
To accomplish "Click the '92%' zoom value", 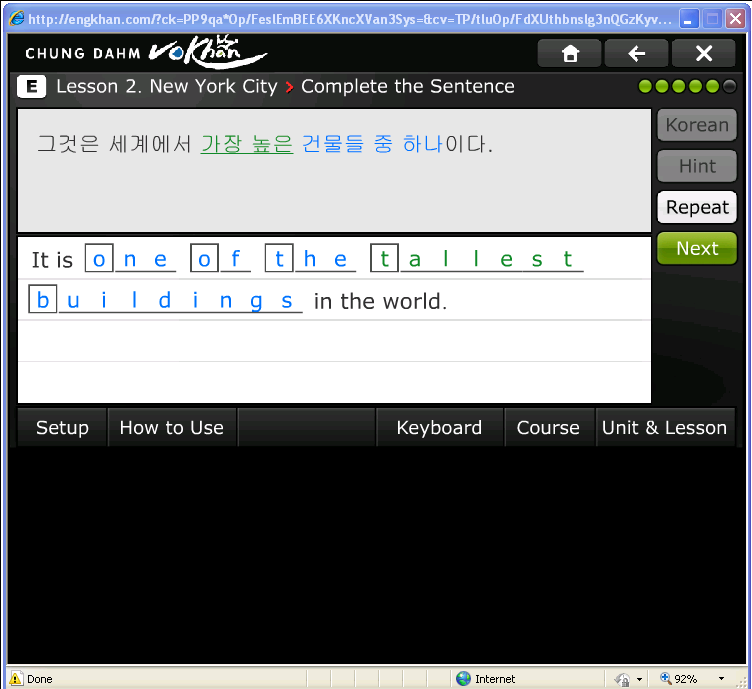I will tap(685, 679).
